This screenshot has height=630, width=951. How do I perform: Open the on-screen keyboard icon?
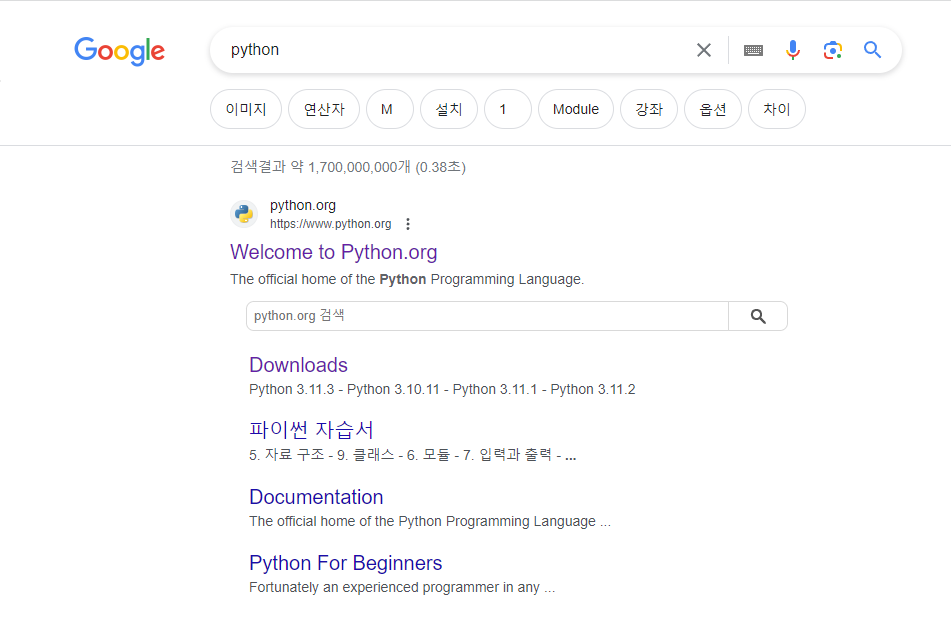[x=753, y=50]
